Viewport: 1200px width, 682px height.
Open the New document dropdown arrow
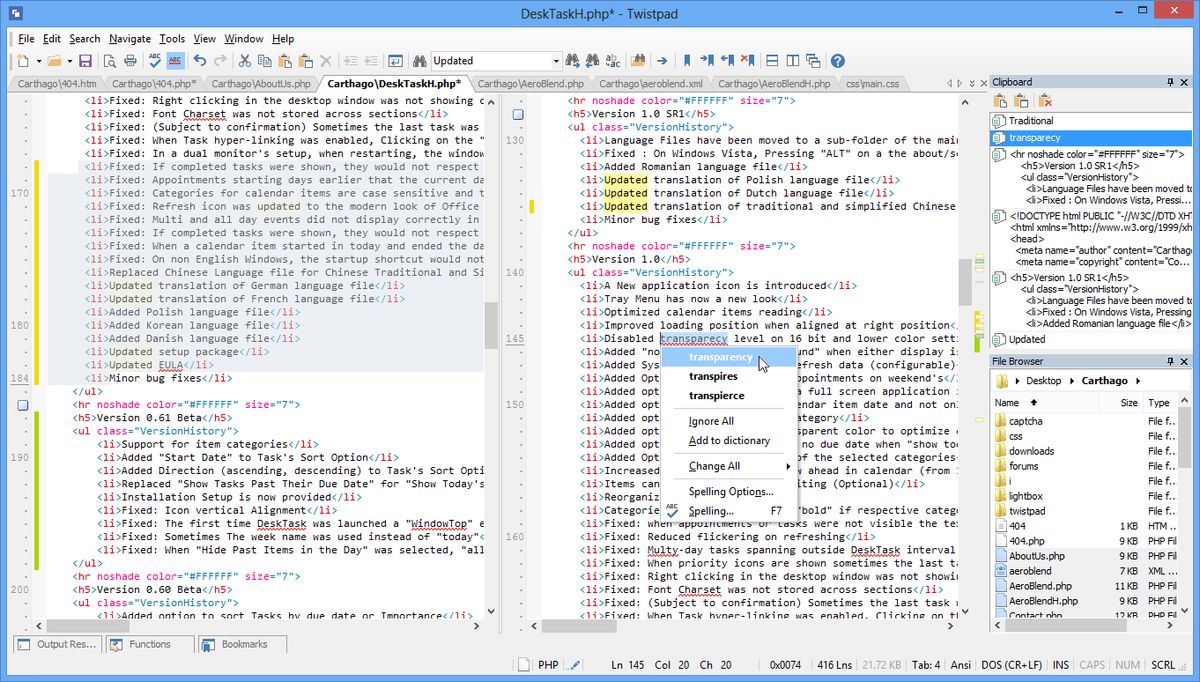pyautogui.click(x=38, y=60)
